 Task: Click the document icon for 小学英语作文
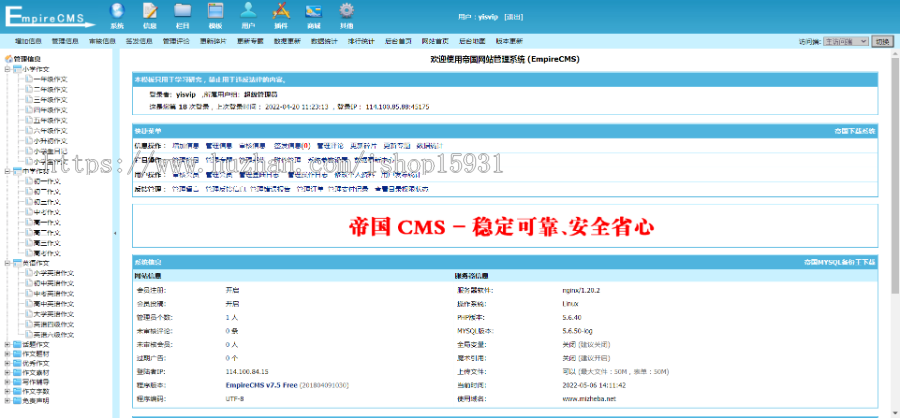29,273
